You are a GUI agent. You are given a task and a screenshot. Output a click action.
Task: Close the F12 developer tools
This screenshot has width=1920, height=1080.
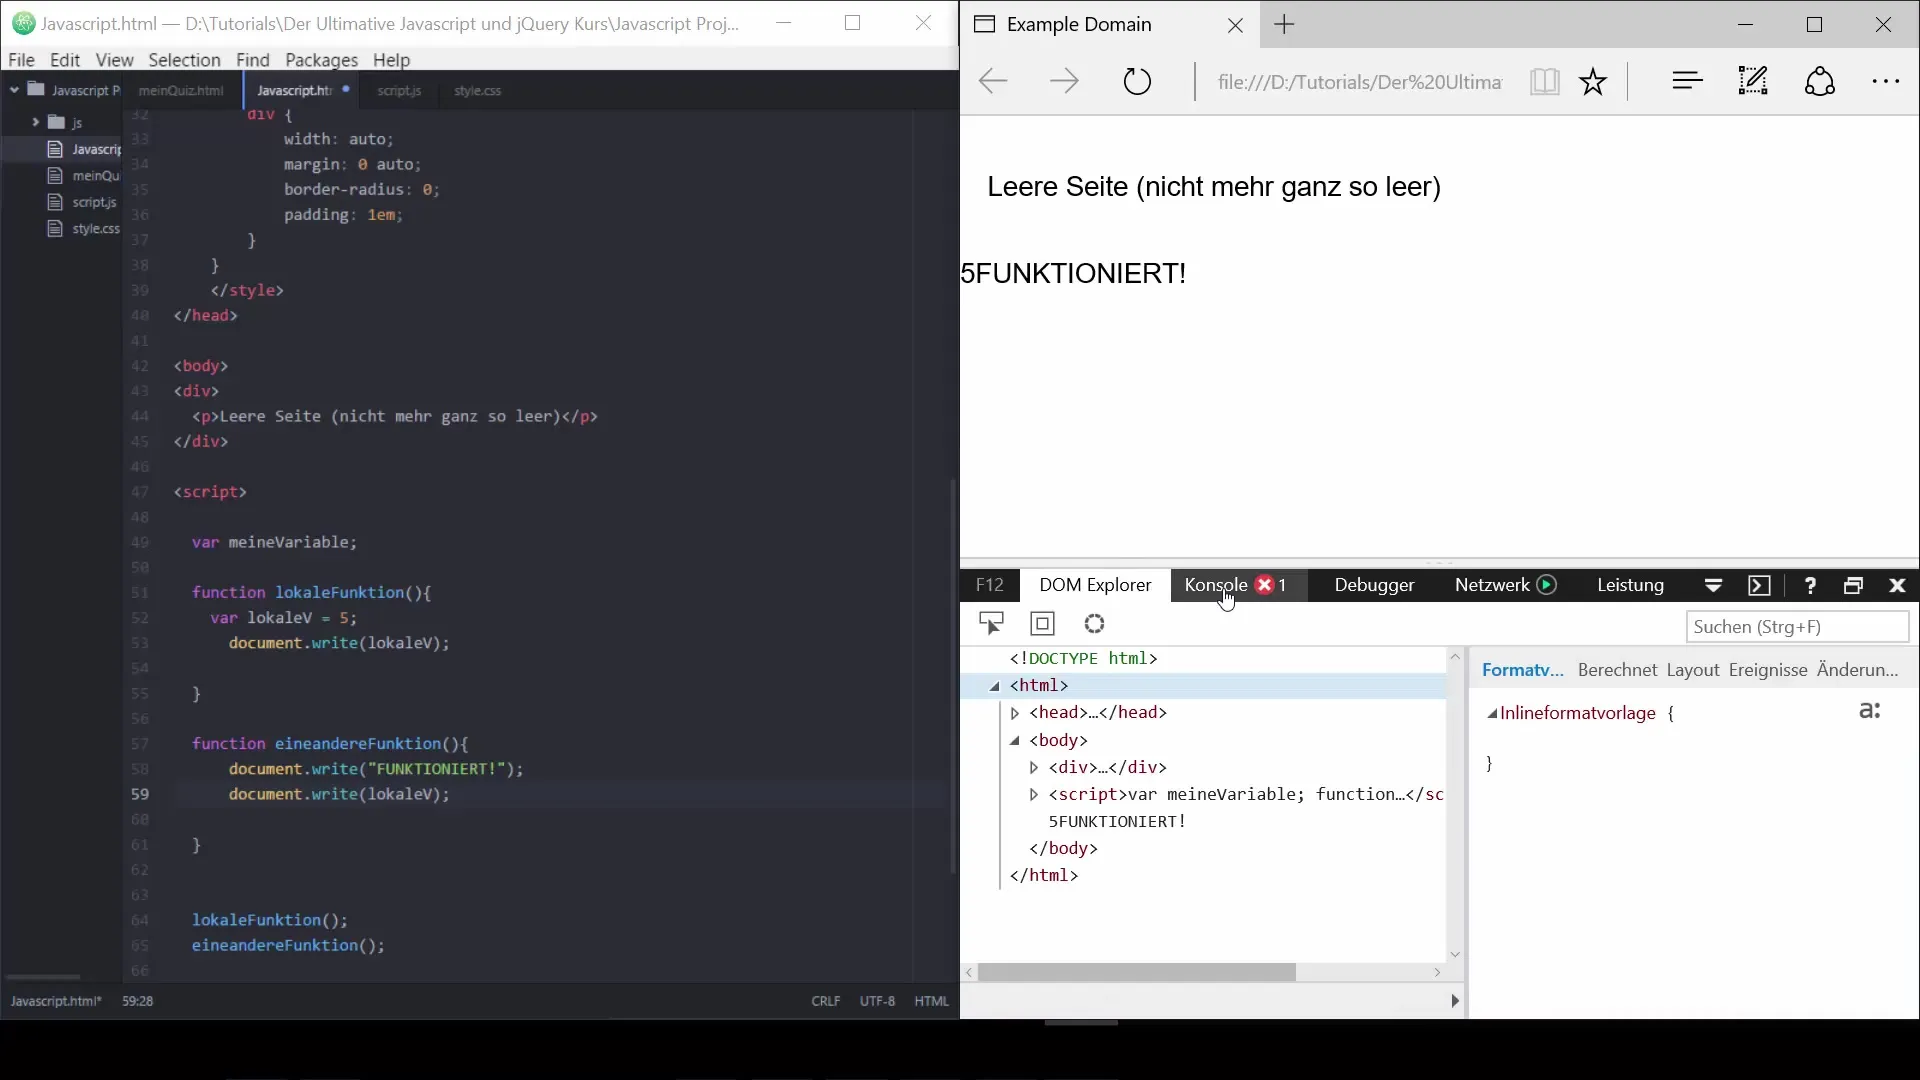(1897, 586)
